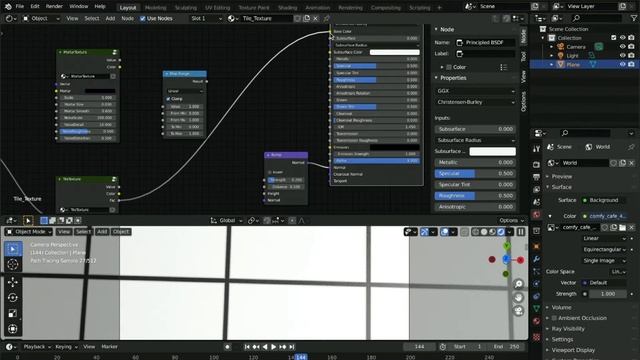Select the Move tool in viewport toolbar

pyautogui.click(x=13, y=282)
